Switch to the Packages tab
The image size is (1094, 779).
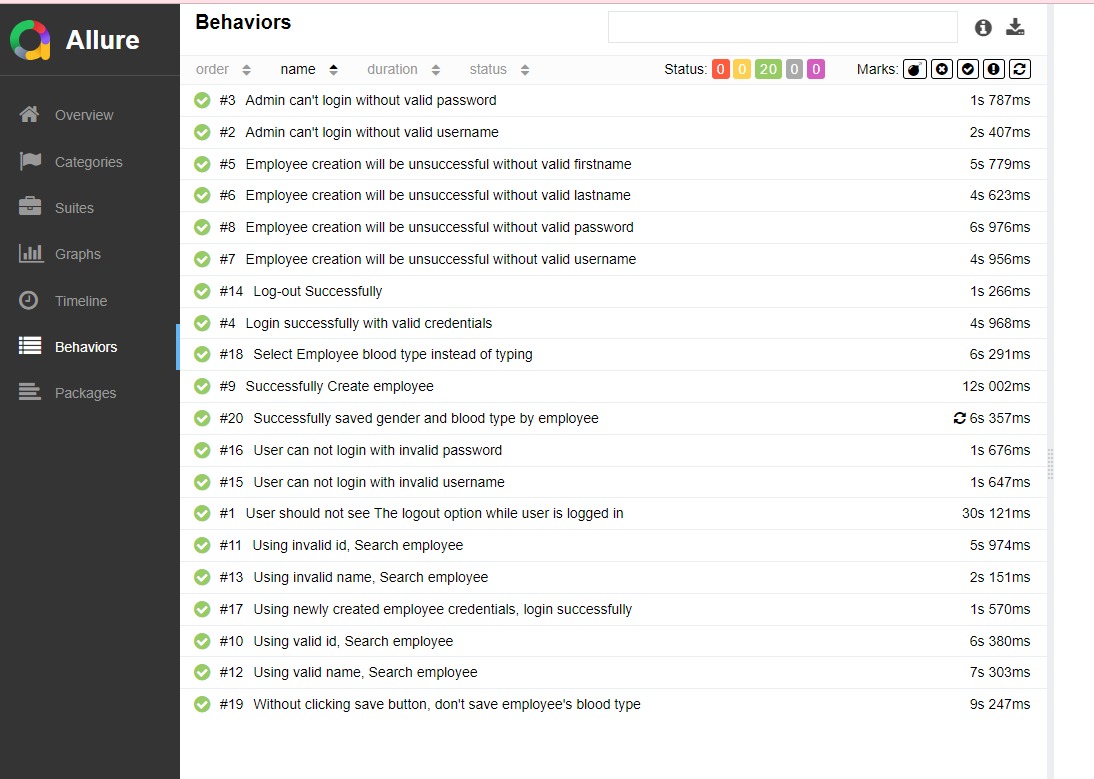click(85, 393)
